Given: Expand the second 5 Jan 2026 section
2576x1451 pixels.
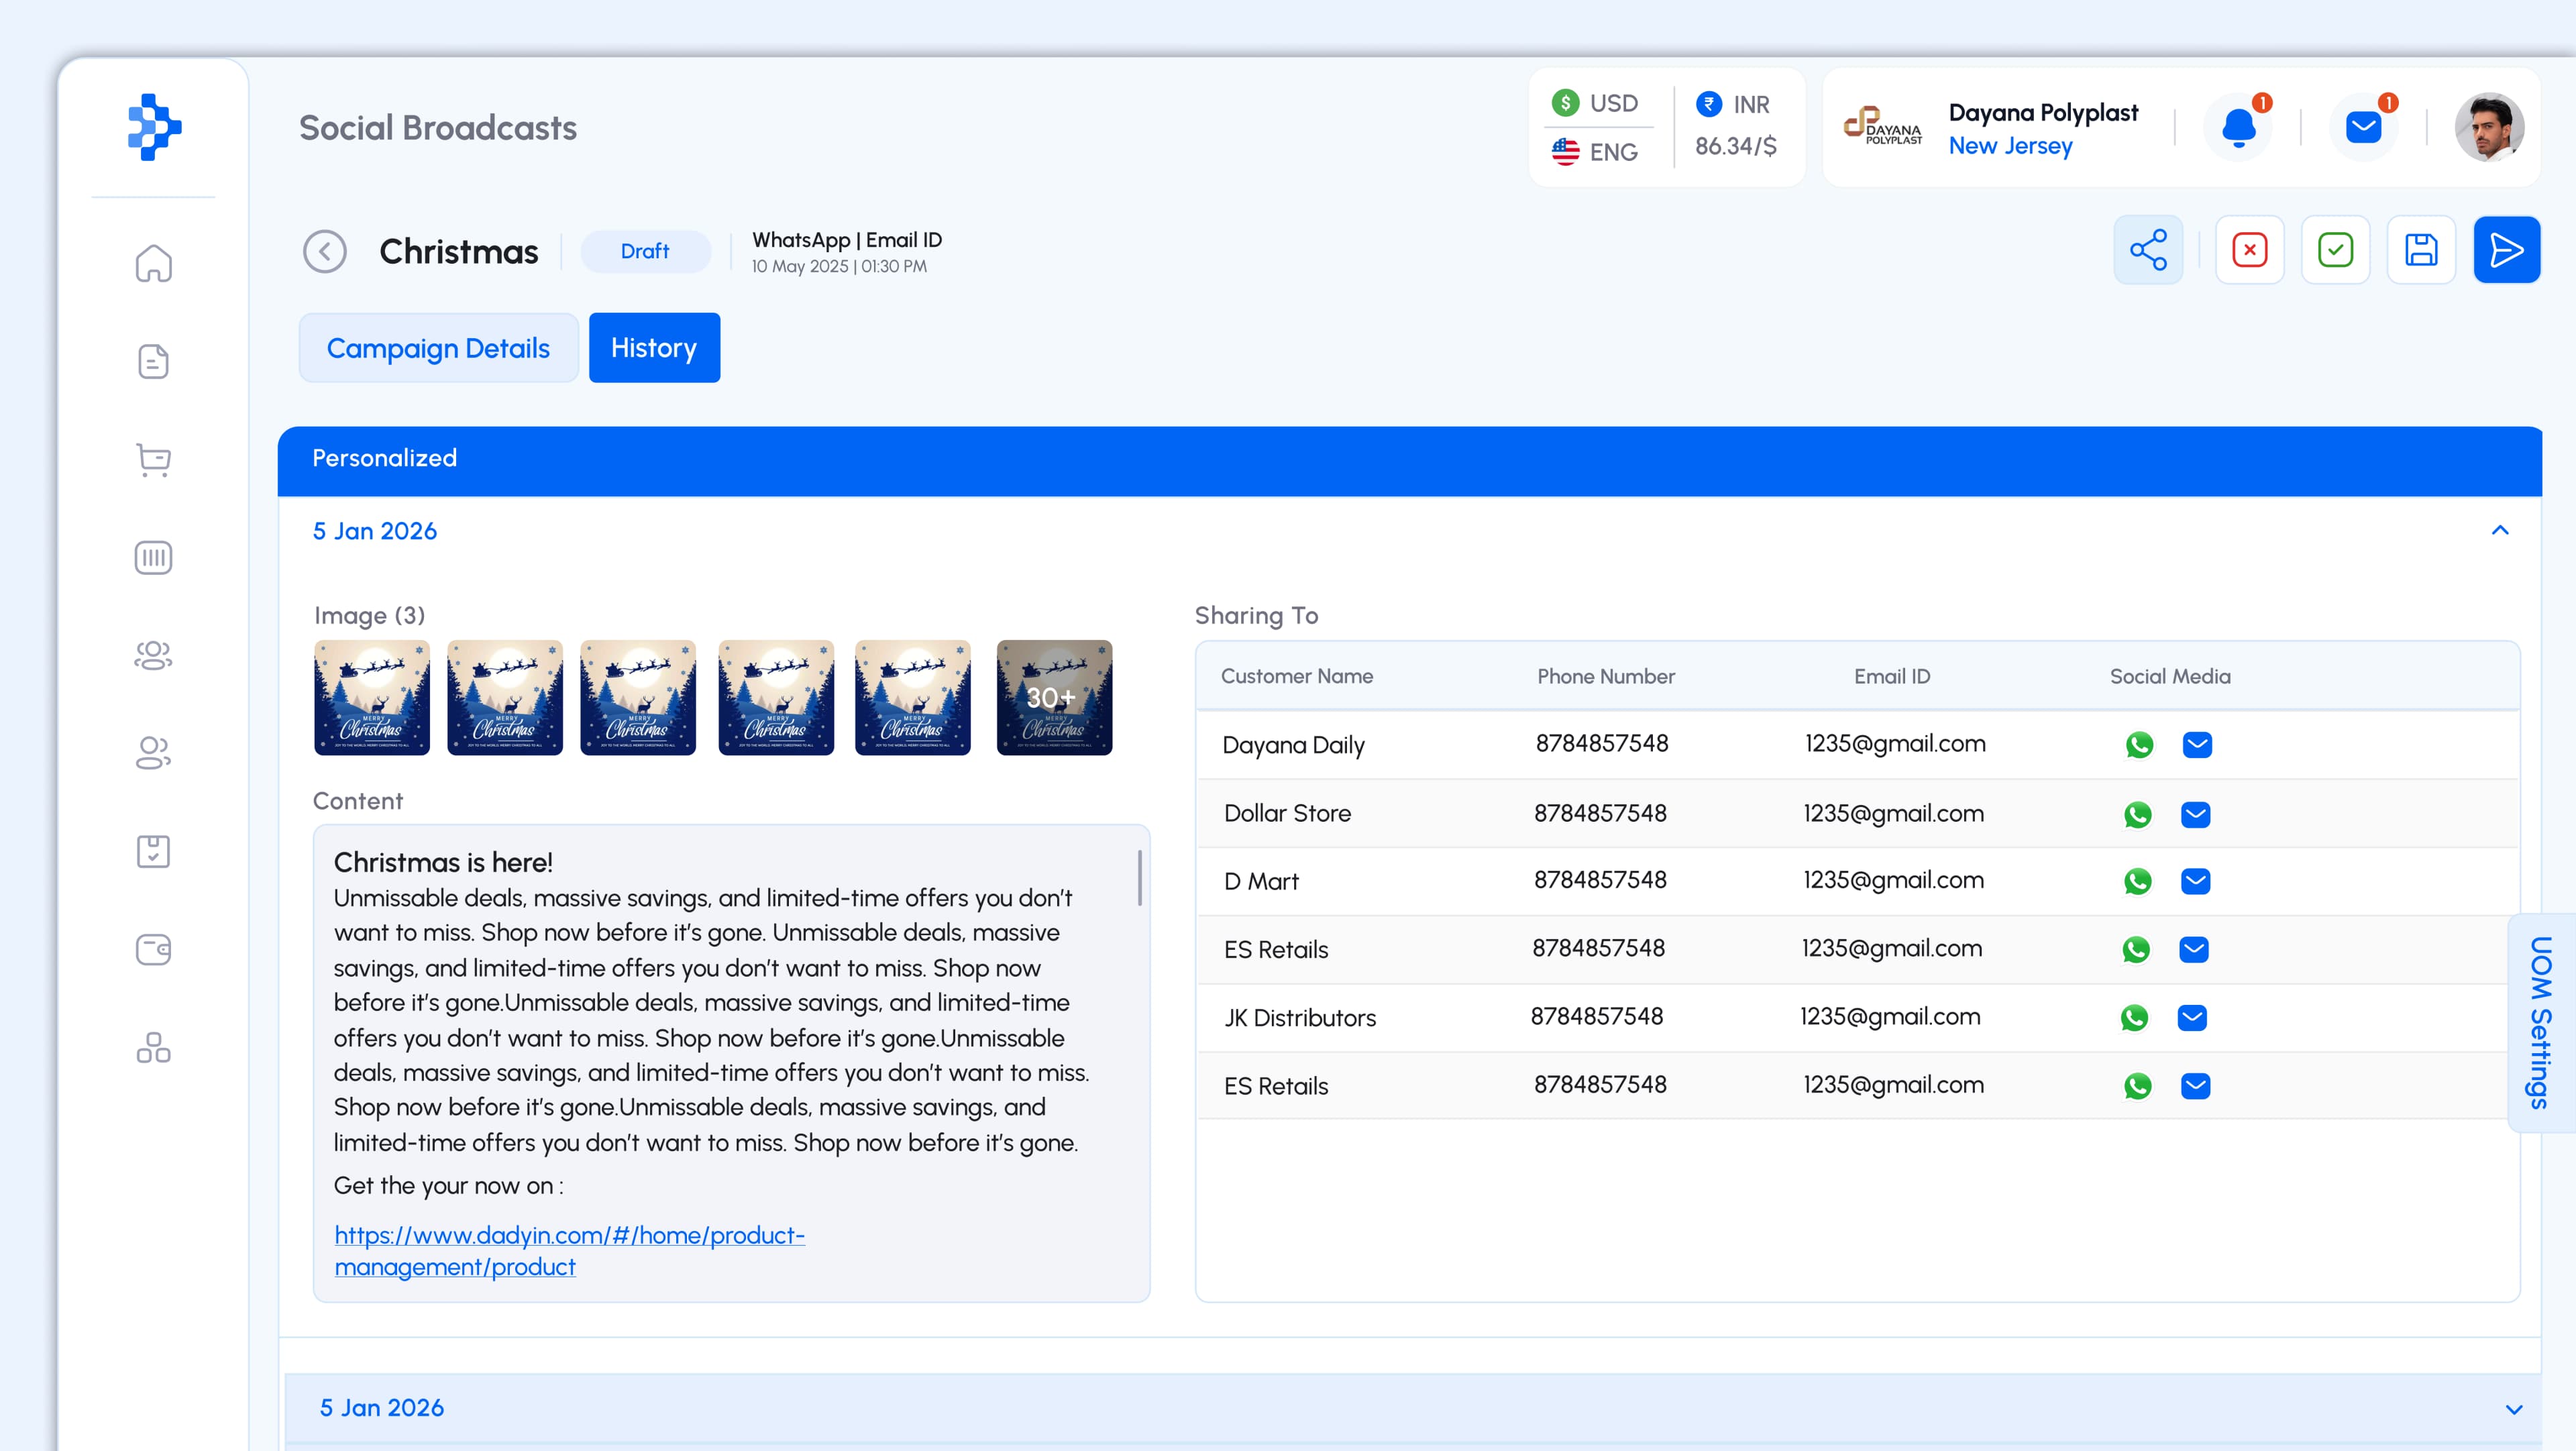Looking at the screenshot, I should pos(2514,1409).
